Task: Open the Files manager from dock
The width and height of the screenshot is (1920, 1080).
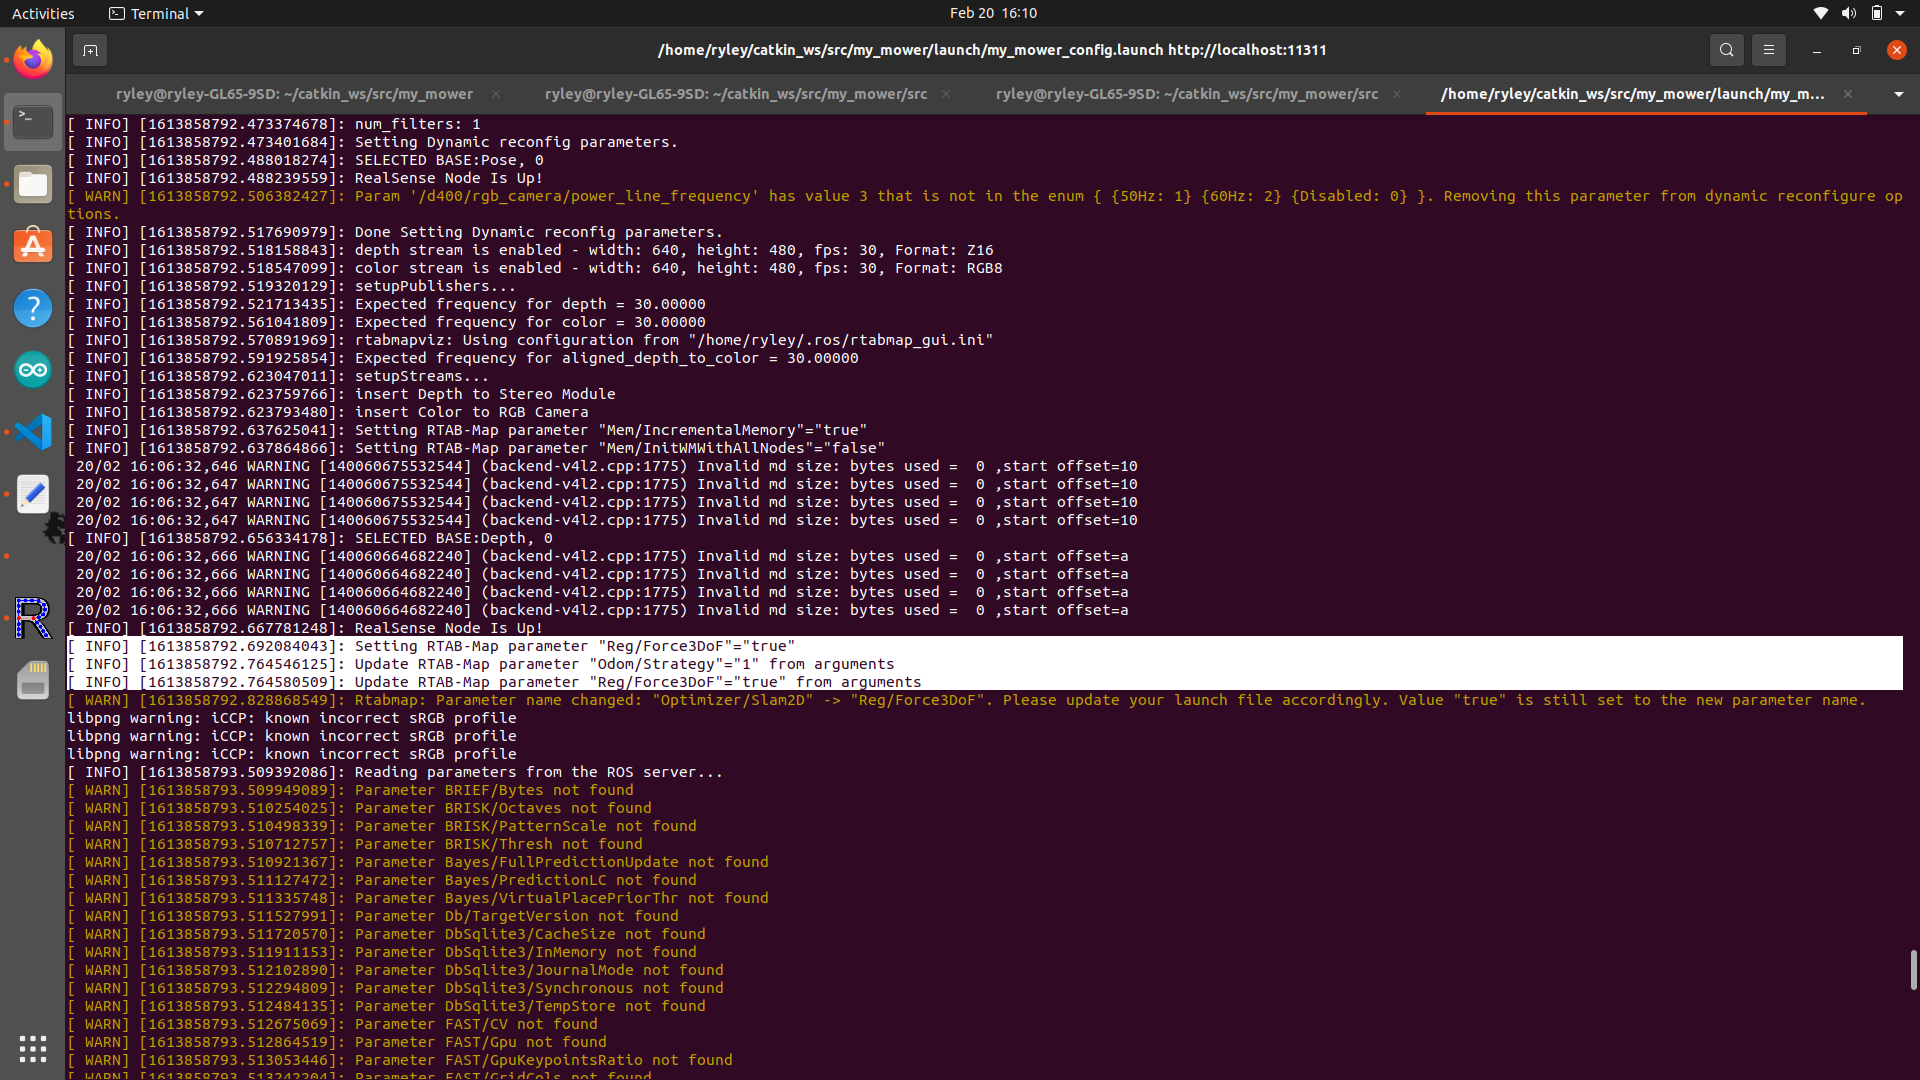Action: (x=33, y=184)
